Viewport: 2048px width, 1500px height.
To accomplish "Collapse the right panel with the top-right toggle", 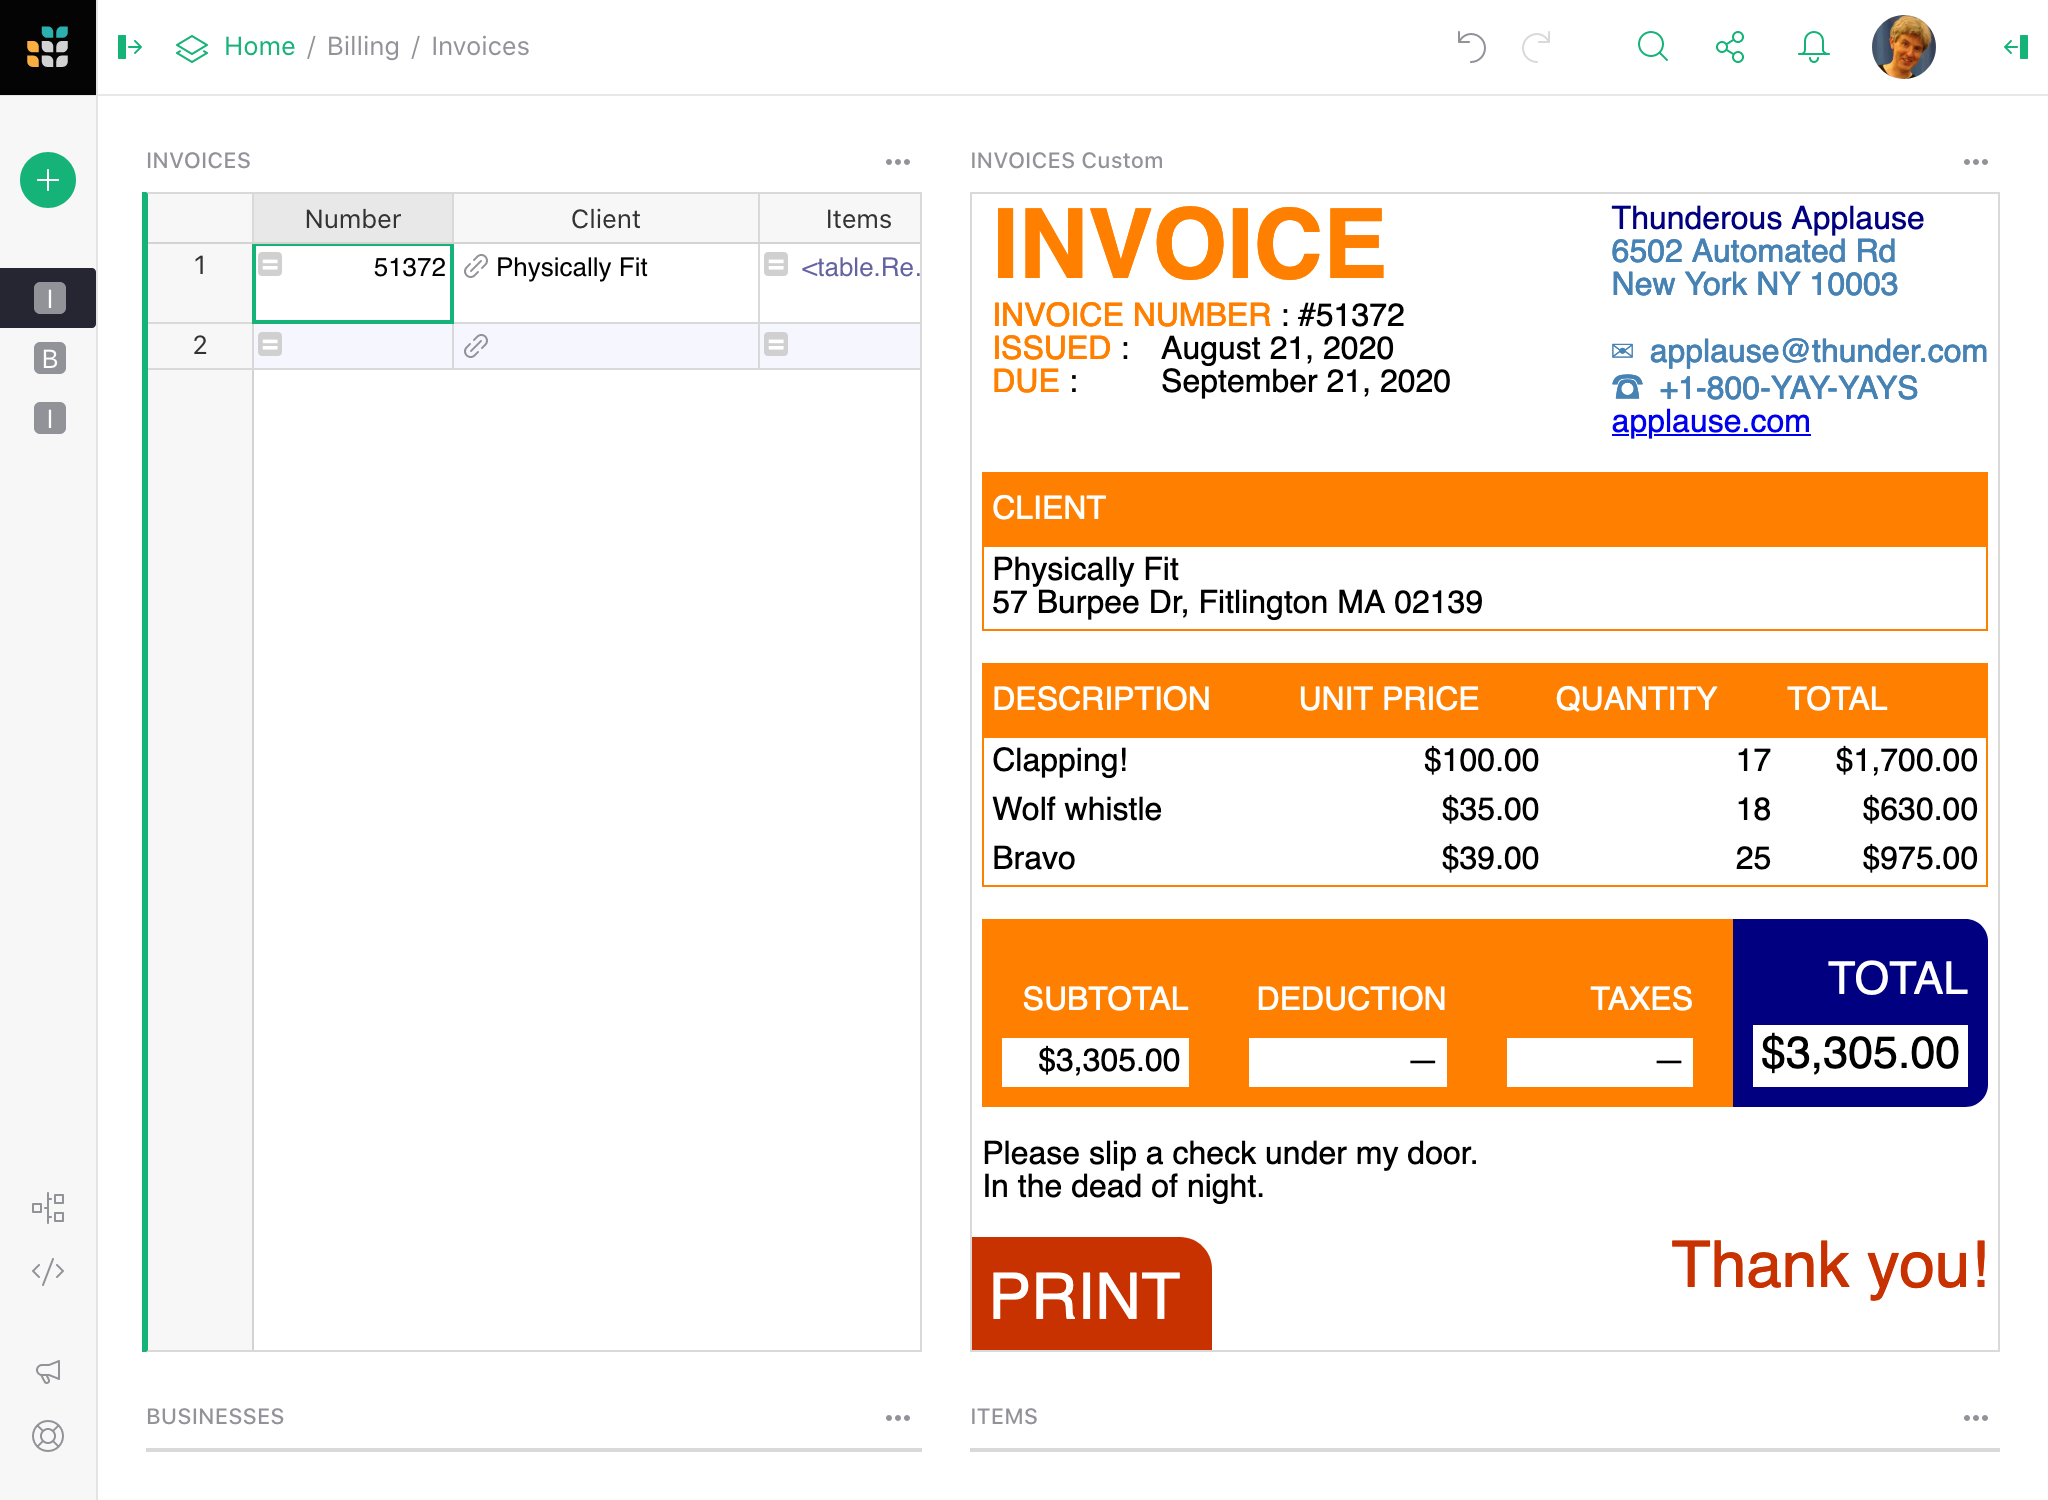I will pyautogui.click(x=2014, y=46).
